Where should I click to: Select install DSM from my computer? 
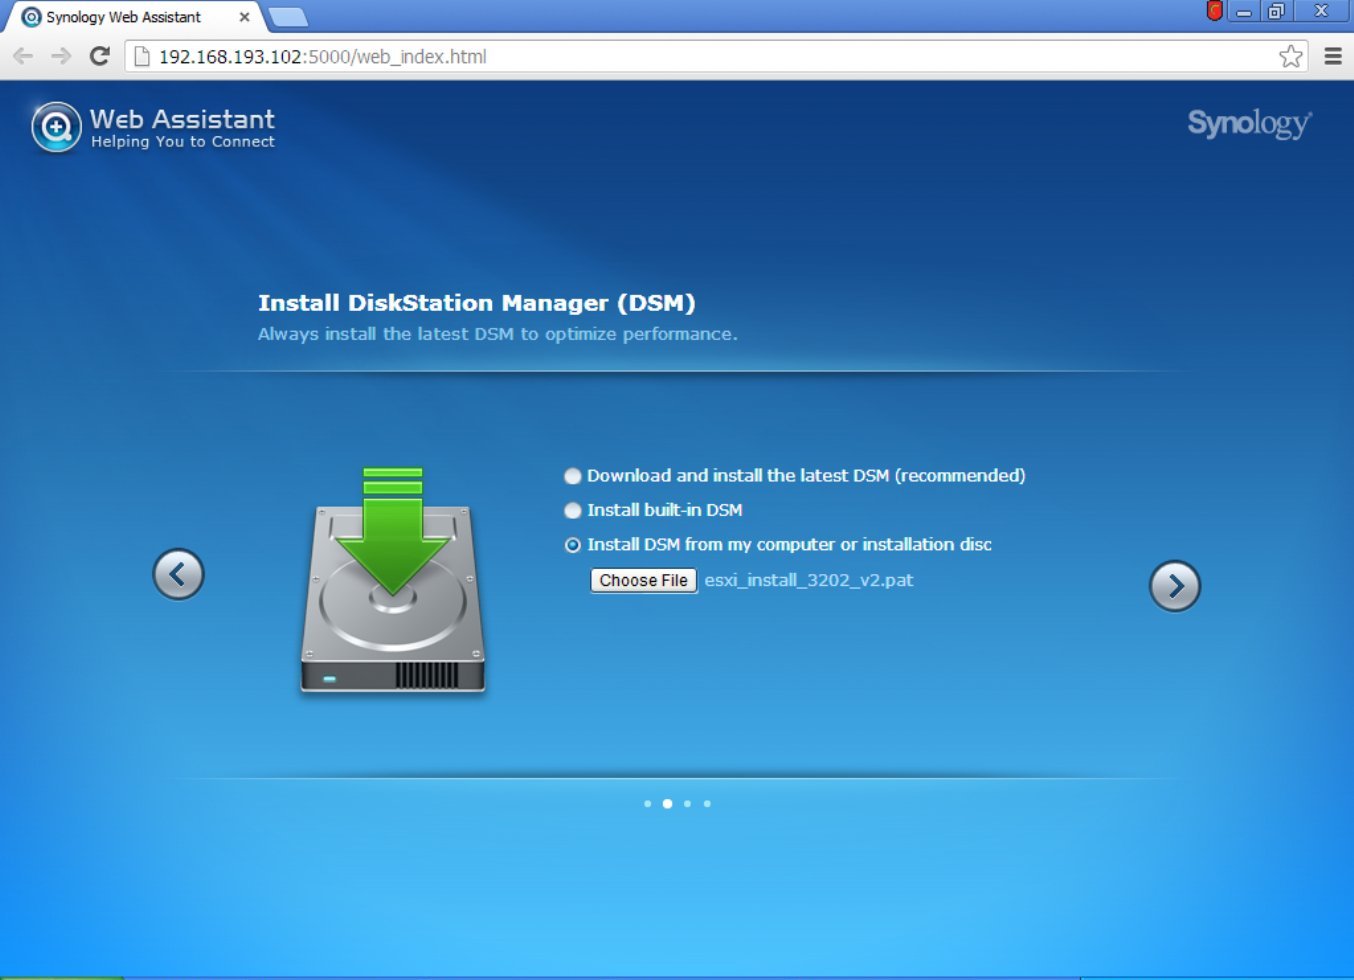572,544
